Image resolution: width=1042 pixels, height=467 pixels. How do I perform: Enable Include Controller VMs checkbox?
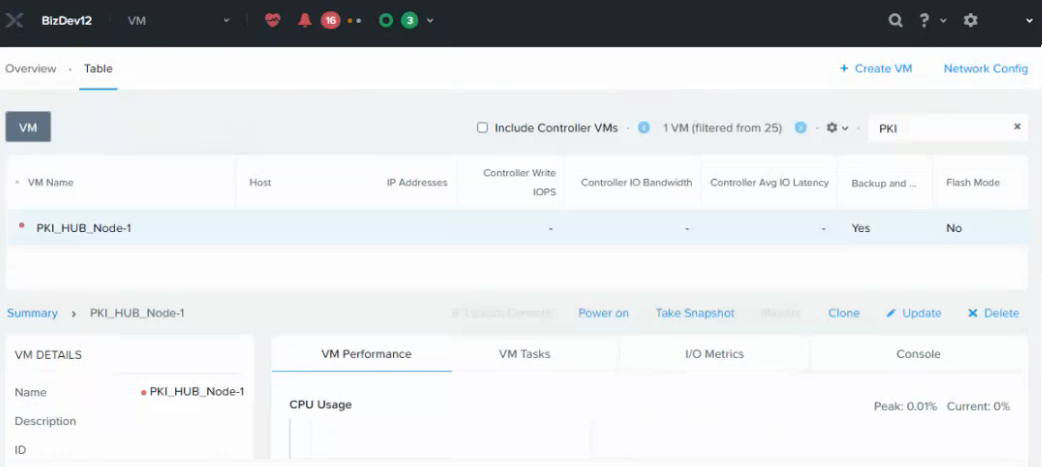tap(482, 128)
